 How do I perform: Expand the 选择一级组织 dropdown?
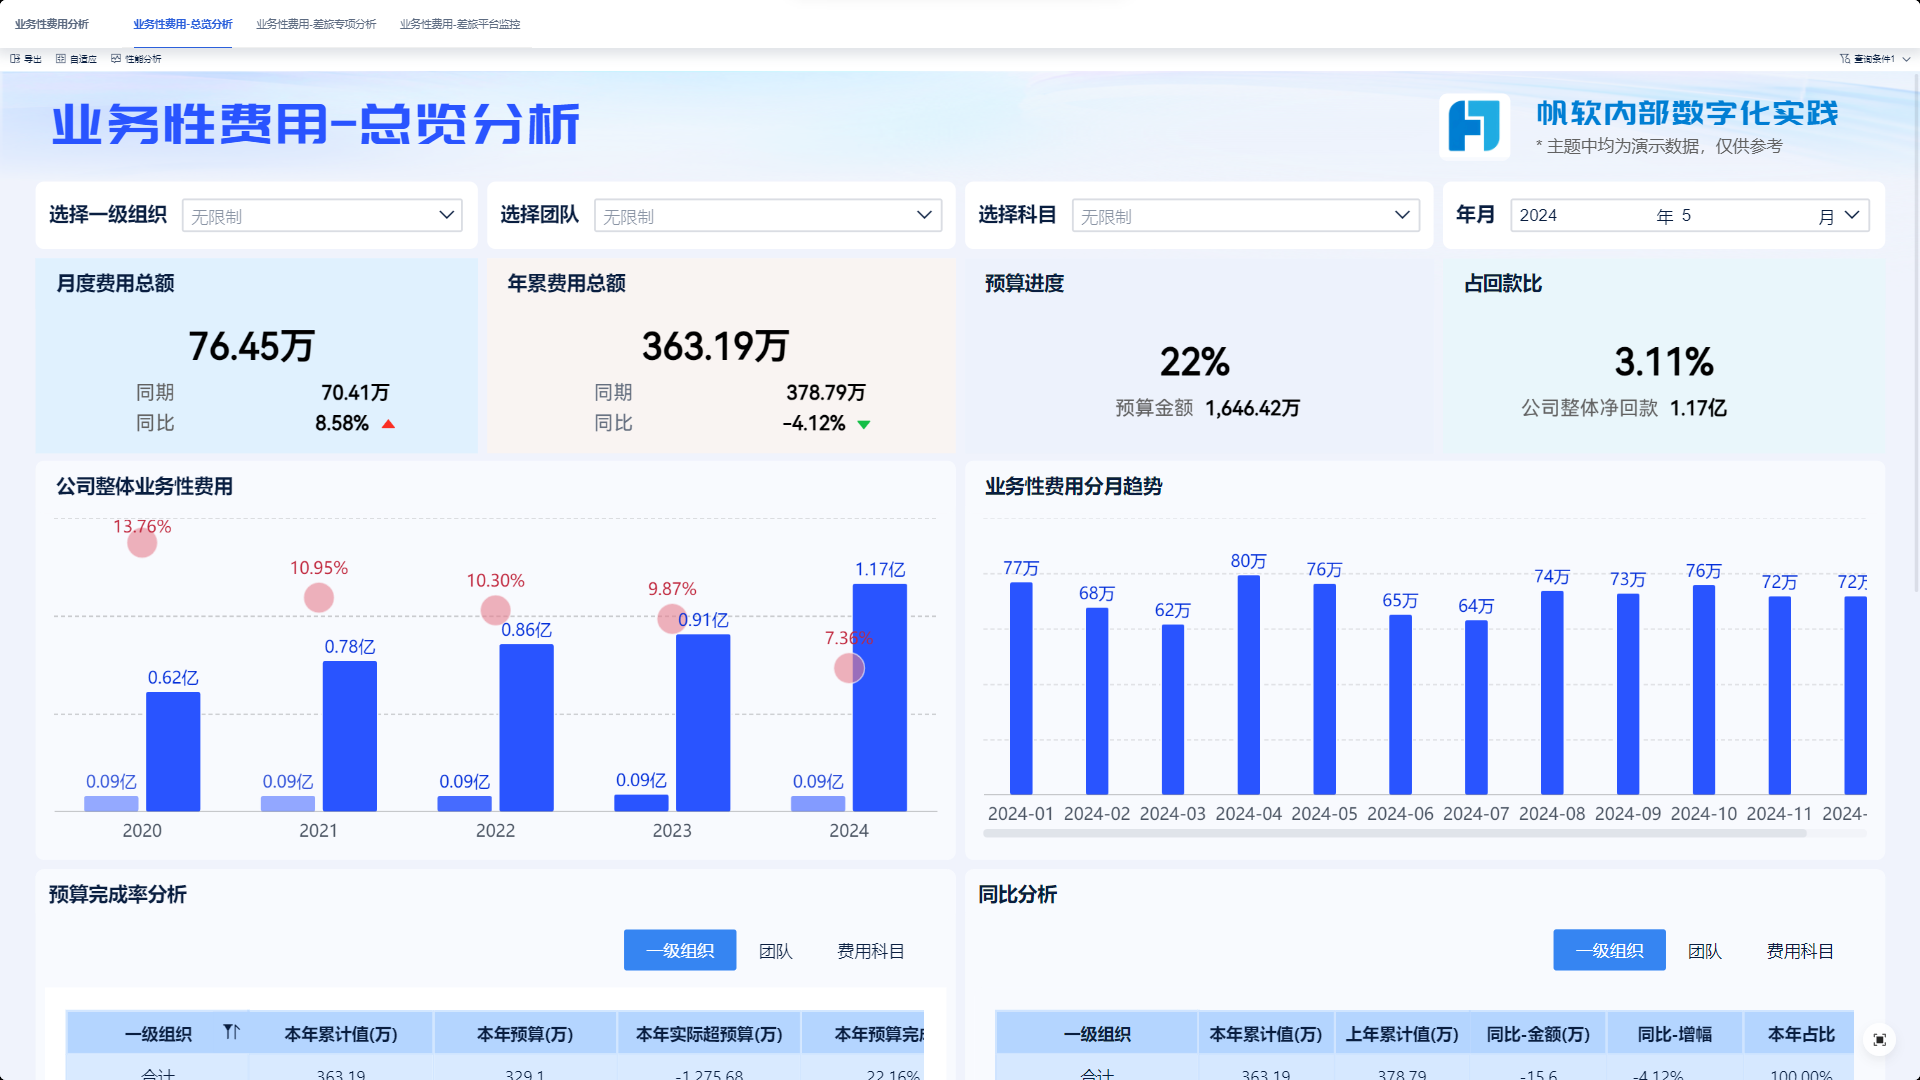click(x=446, y=215)
